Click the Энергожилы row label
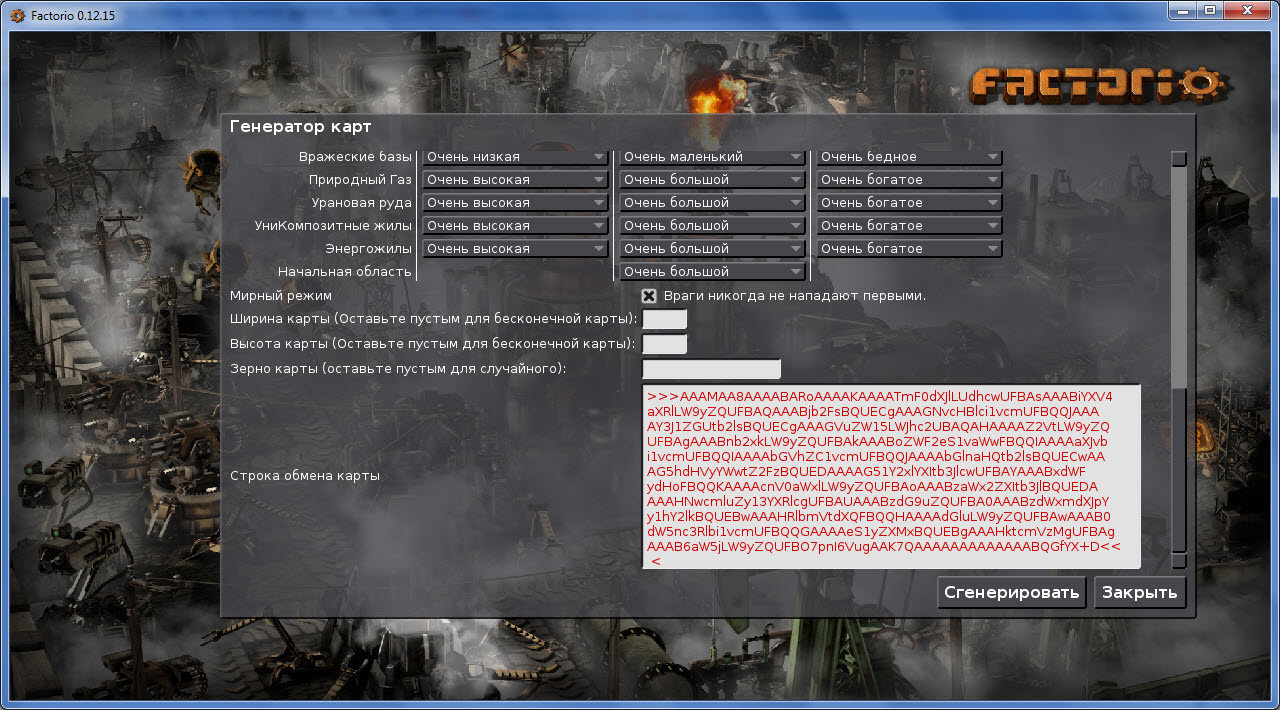1280x710 pixels. 368,249
